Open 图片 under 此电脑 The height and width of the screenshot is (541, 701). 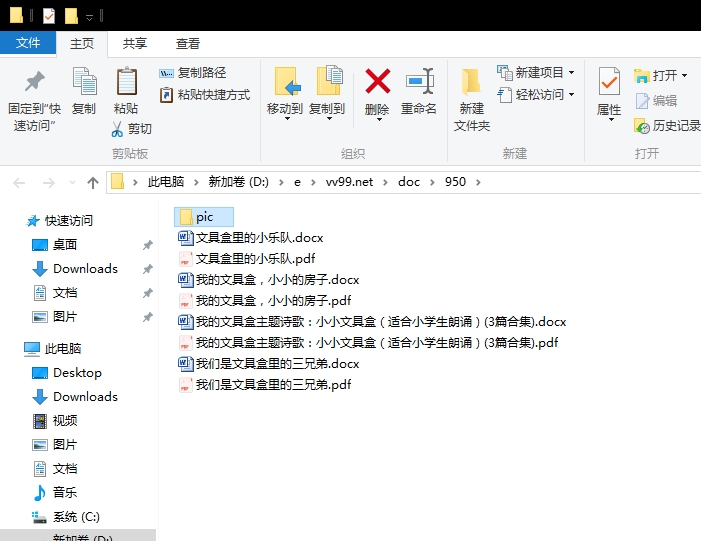(55, 445)
